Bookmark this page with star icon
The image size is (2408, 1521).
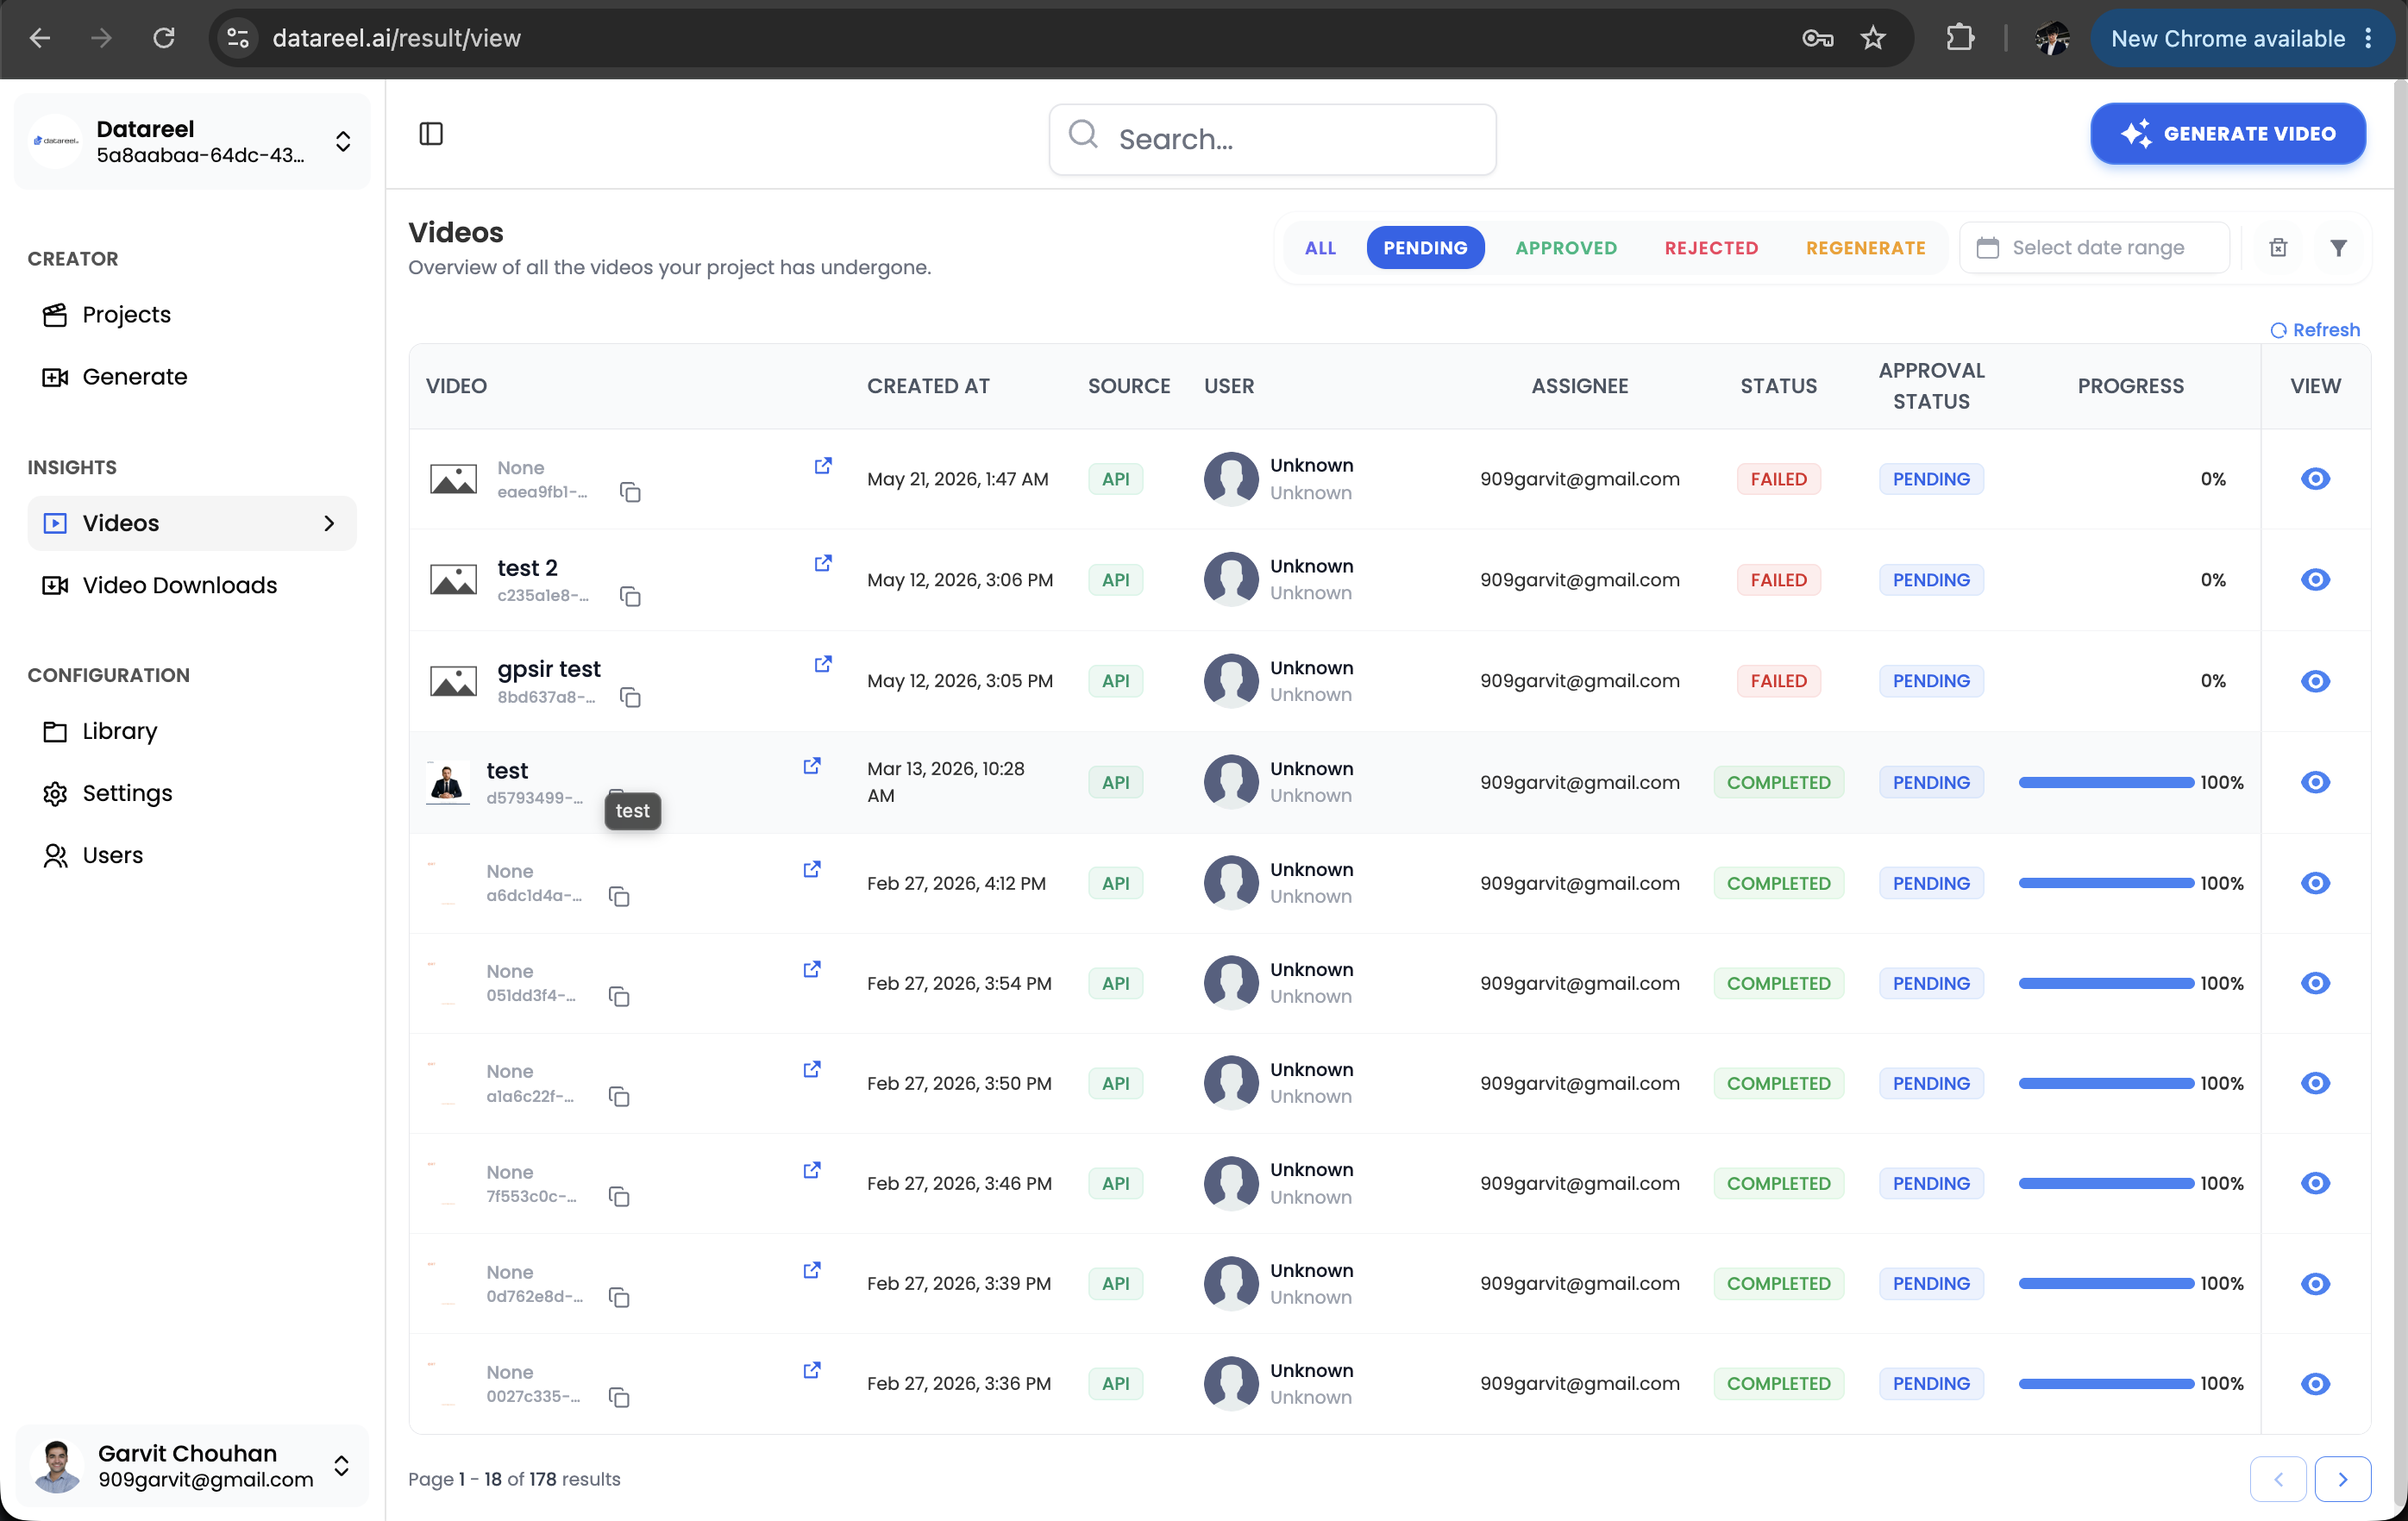point(1872,38)
